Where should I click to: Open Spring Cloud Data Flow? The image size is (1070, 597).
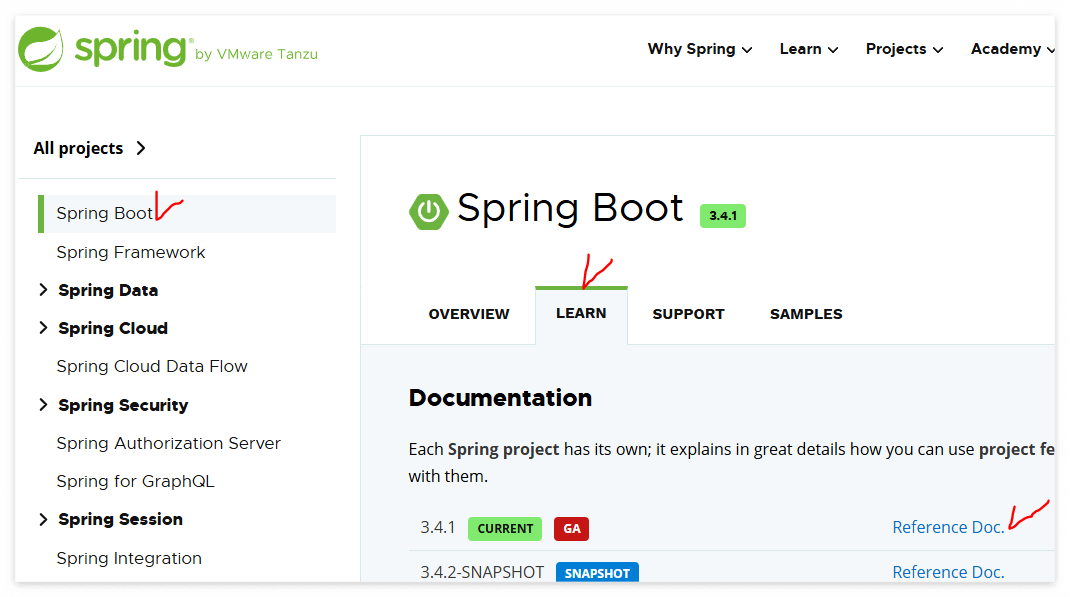tap(151, 366)
